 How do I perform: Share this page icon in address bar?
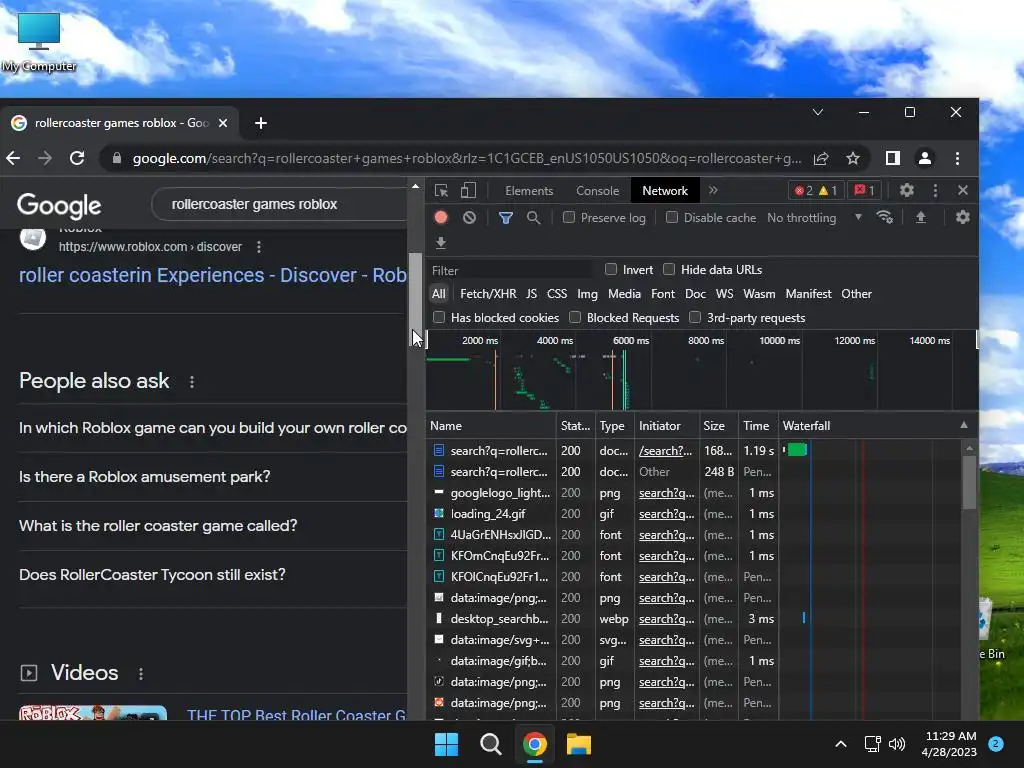[821, 158]
